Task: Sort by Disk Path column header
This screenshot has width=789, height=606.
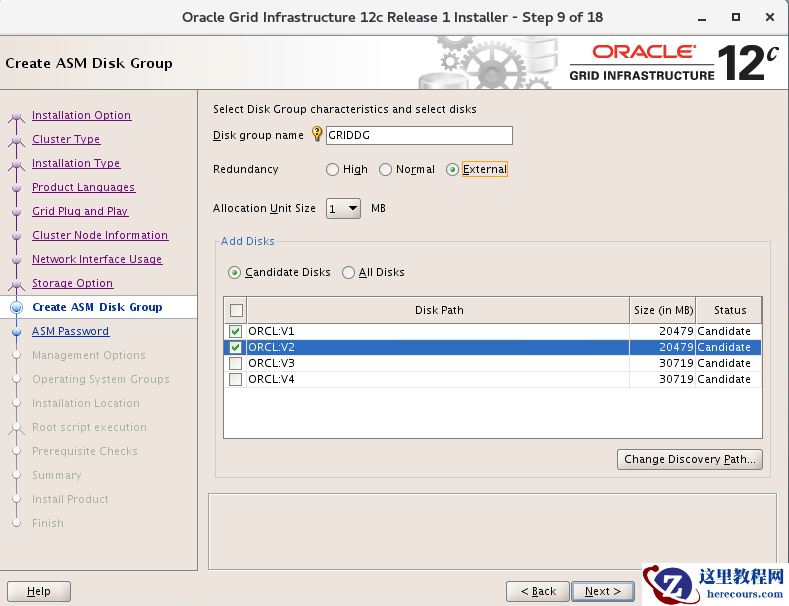Action: 438,311
